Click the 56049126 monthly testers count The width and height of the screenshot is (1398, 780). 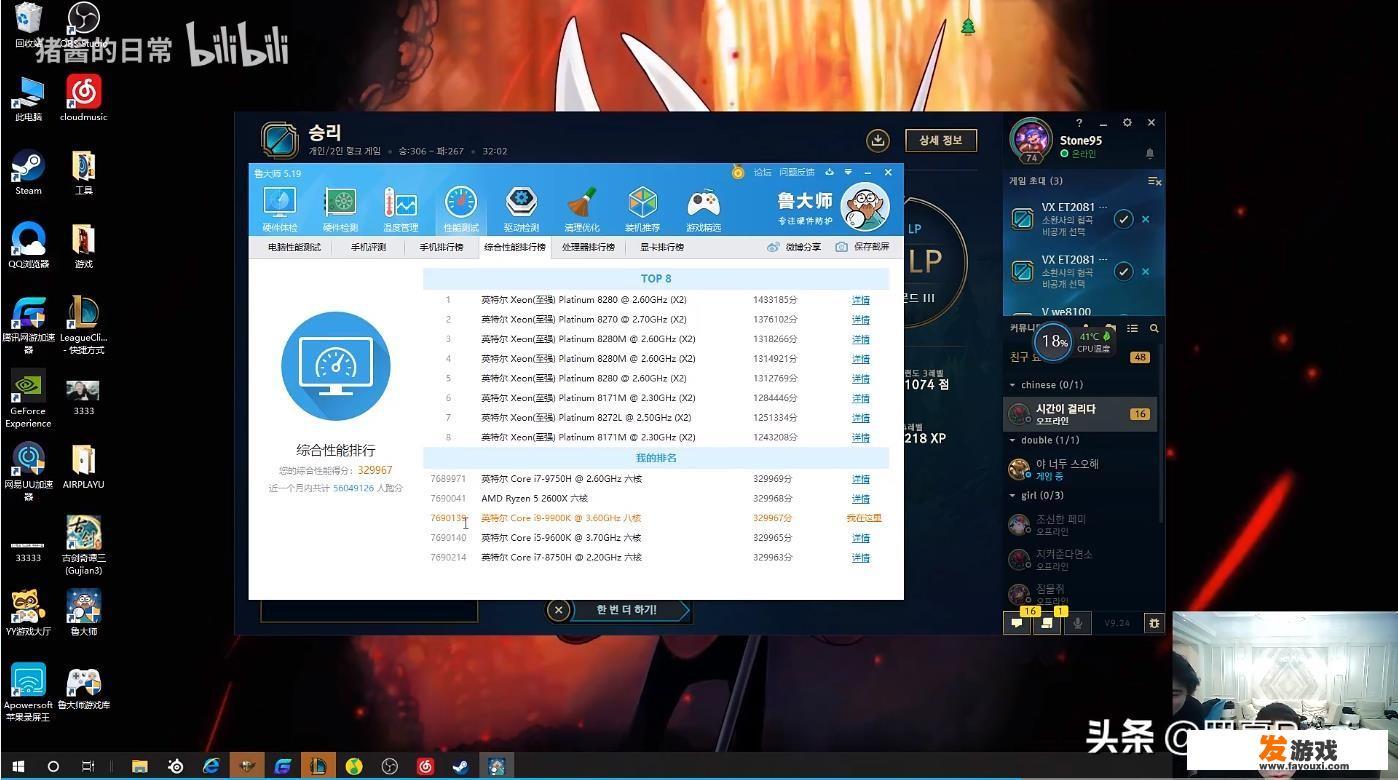pyautogui.click(x=353, y=488)
